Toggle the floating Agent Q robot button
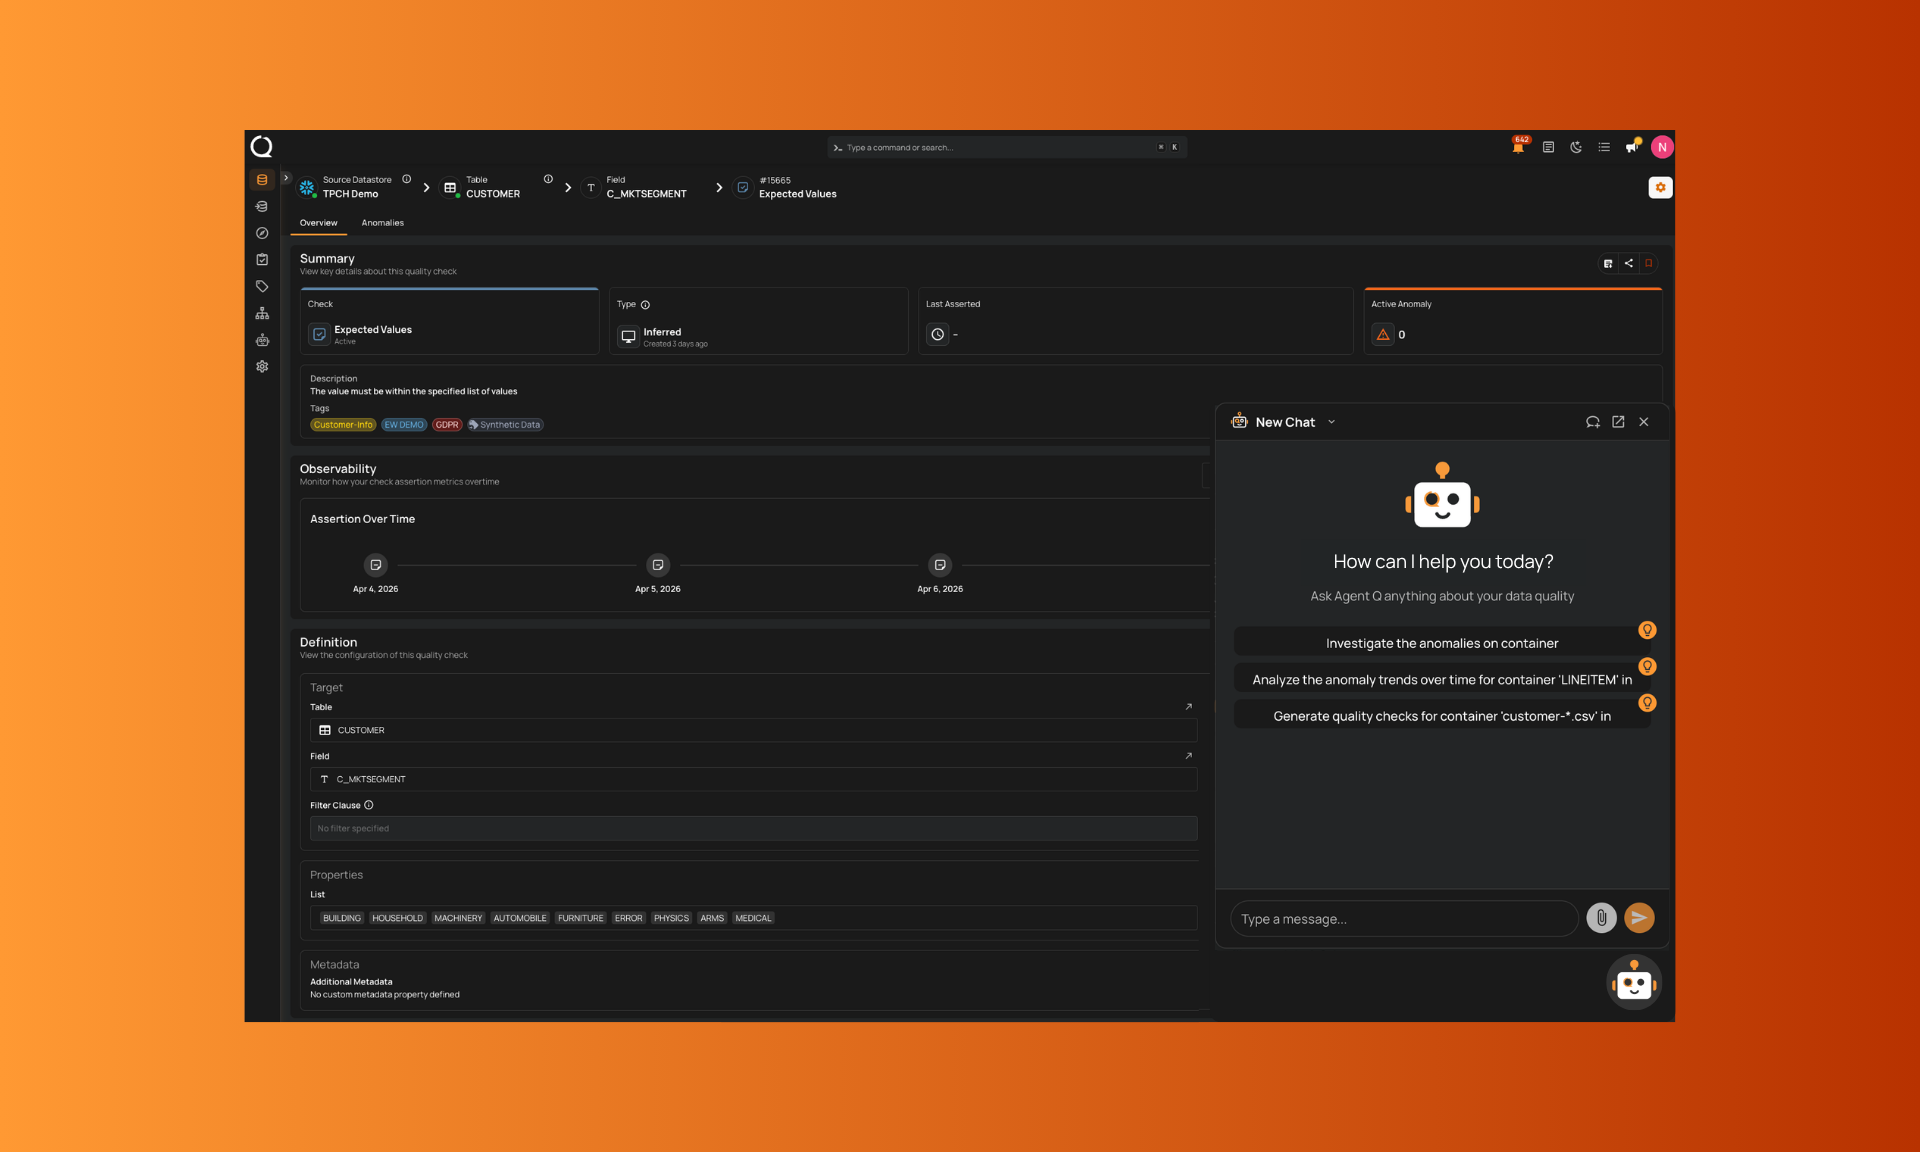Image resolution: width=1920 pixels, height=1152 pixels. pos(1633,983)
